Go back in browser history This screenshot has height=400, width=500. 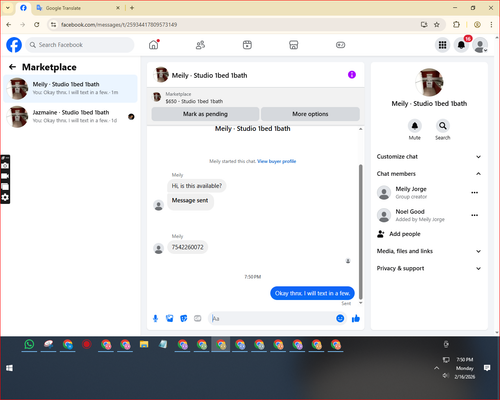tap(9, 24)
